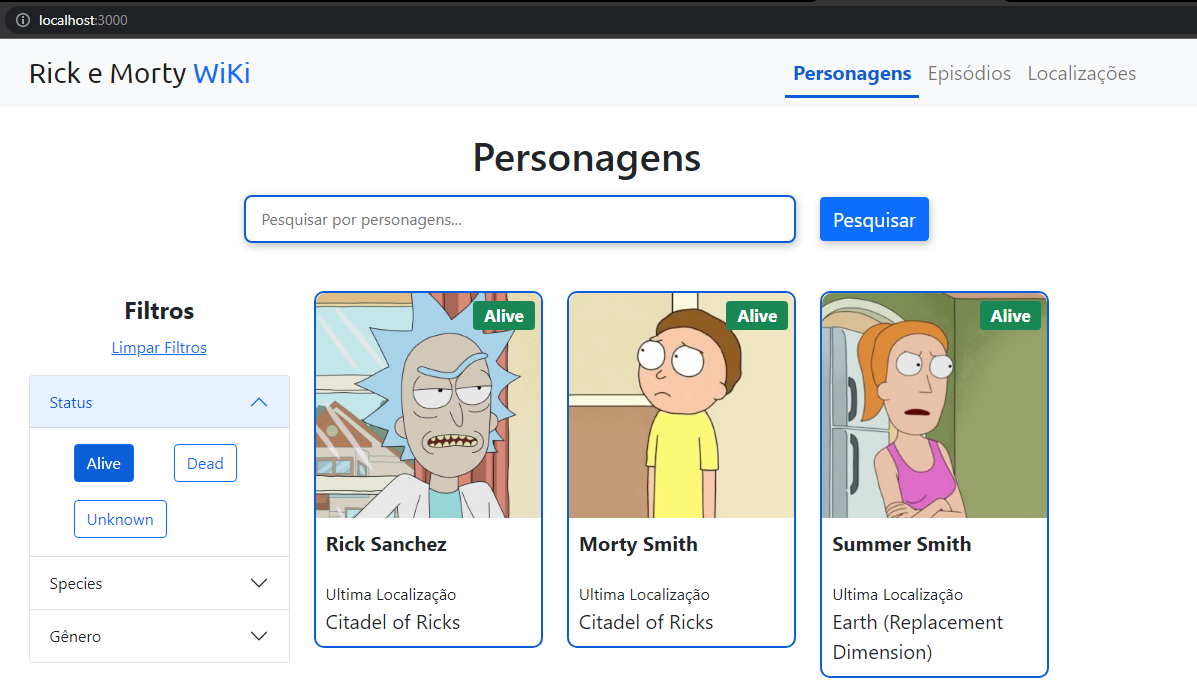Screen dimensions: 1197x690
Task: Click the Personagens page heading
Action: pyautogui.click(x=587, y=158)
